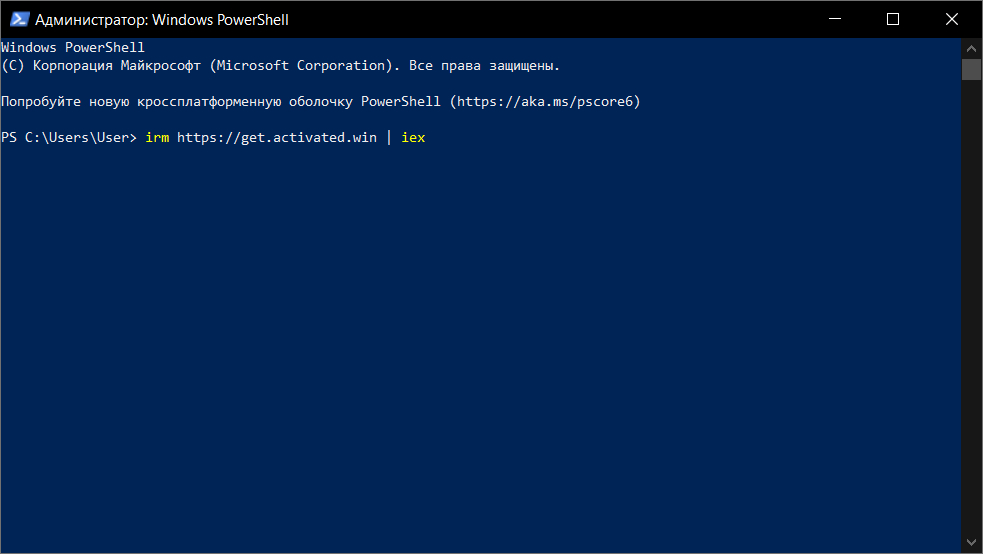
Task: Maximize the PowerShell window
Action: coord(893,19)
